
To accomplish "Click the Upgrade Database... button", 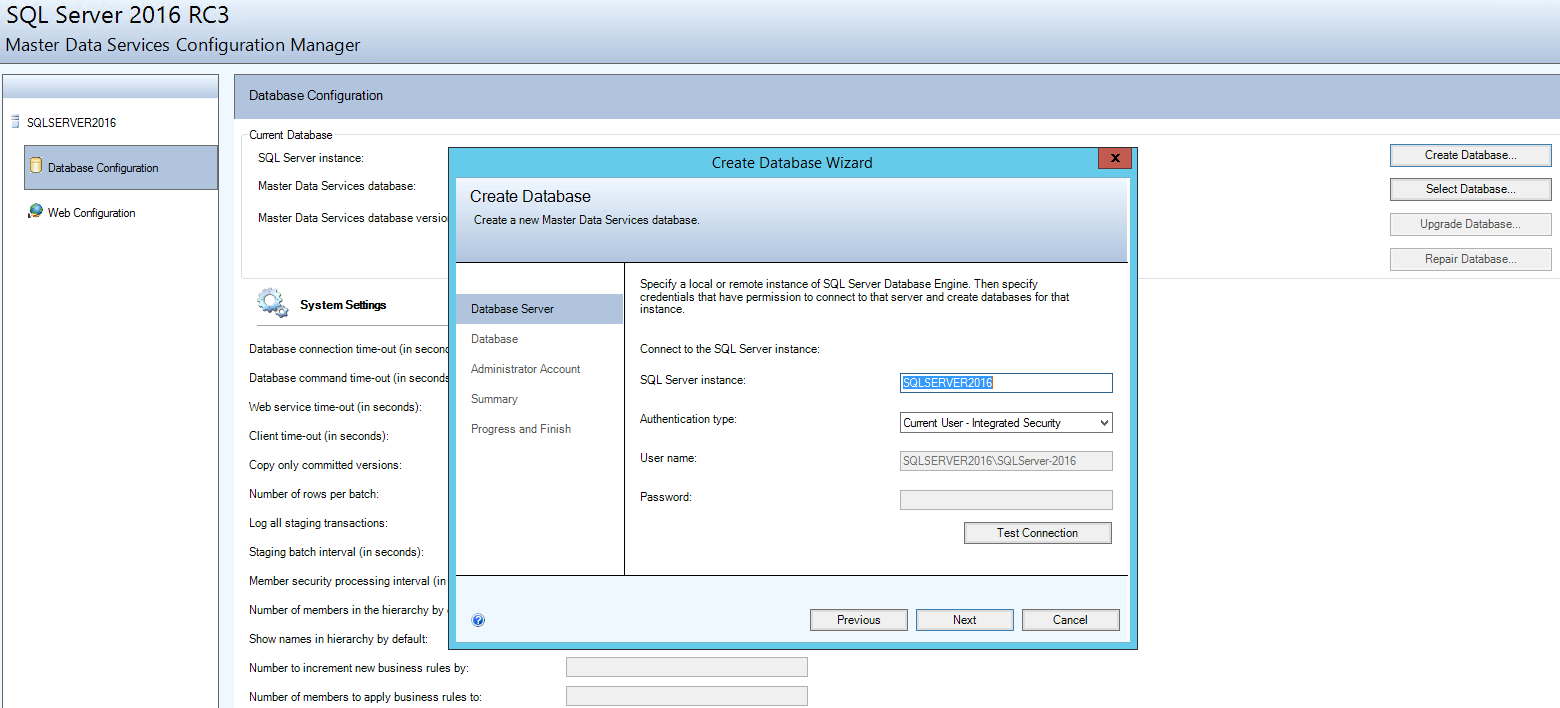I will click(x=1471, y=224).
